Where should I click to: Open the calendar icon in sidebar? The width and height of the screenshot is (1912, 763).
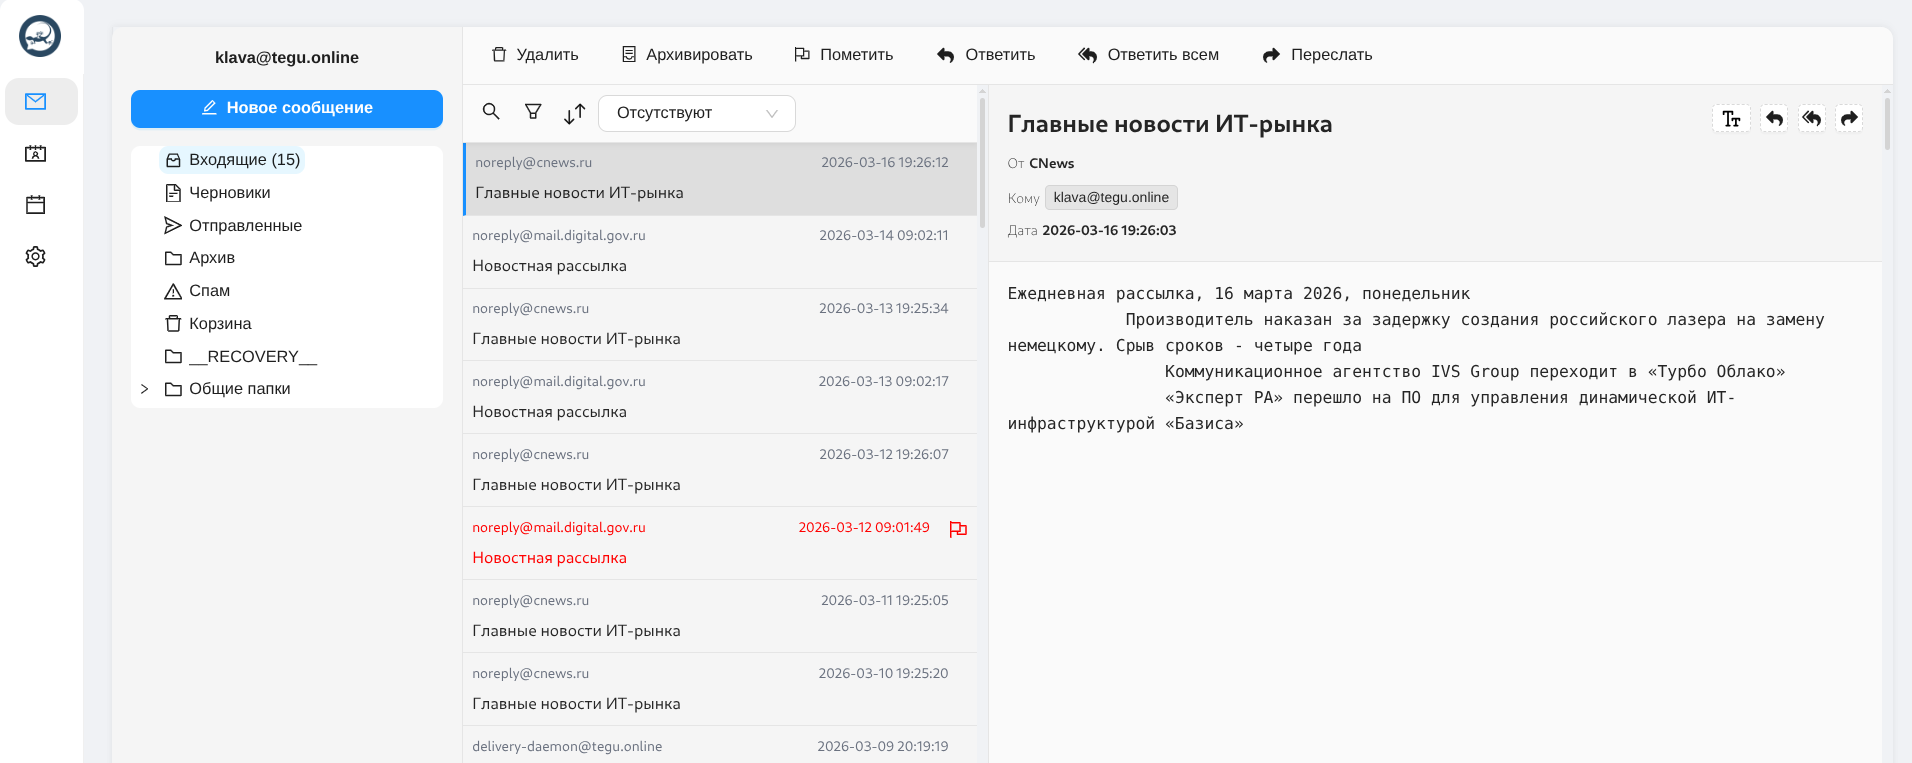[36, 205]
